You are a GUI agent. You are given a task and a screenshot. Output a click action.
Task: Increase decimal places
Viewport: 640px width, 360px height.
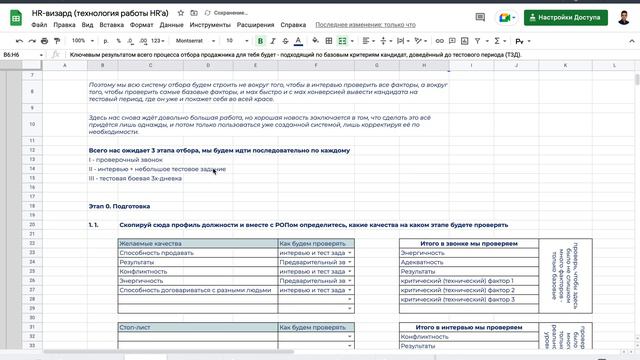coord(143,41)
